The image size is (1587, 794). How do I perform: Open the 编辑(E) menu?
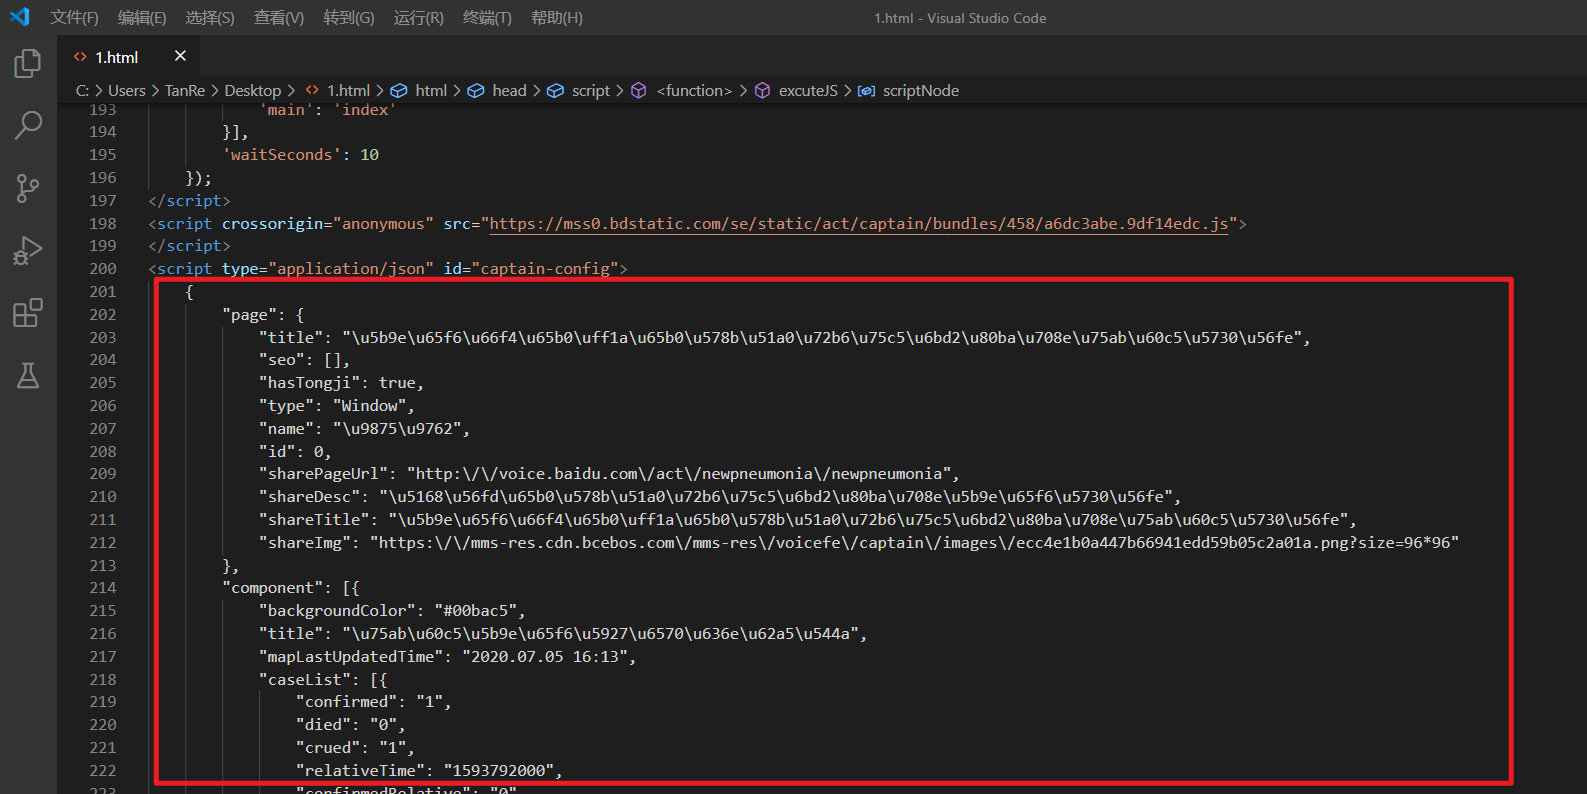(142, 18)
